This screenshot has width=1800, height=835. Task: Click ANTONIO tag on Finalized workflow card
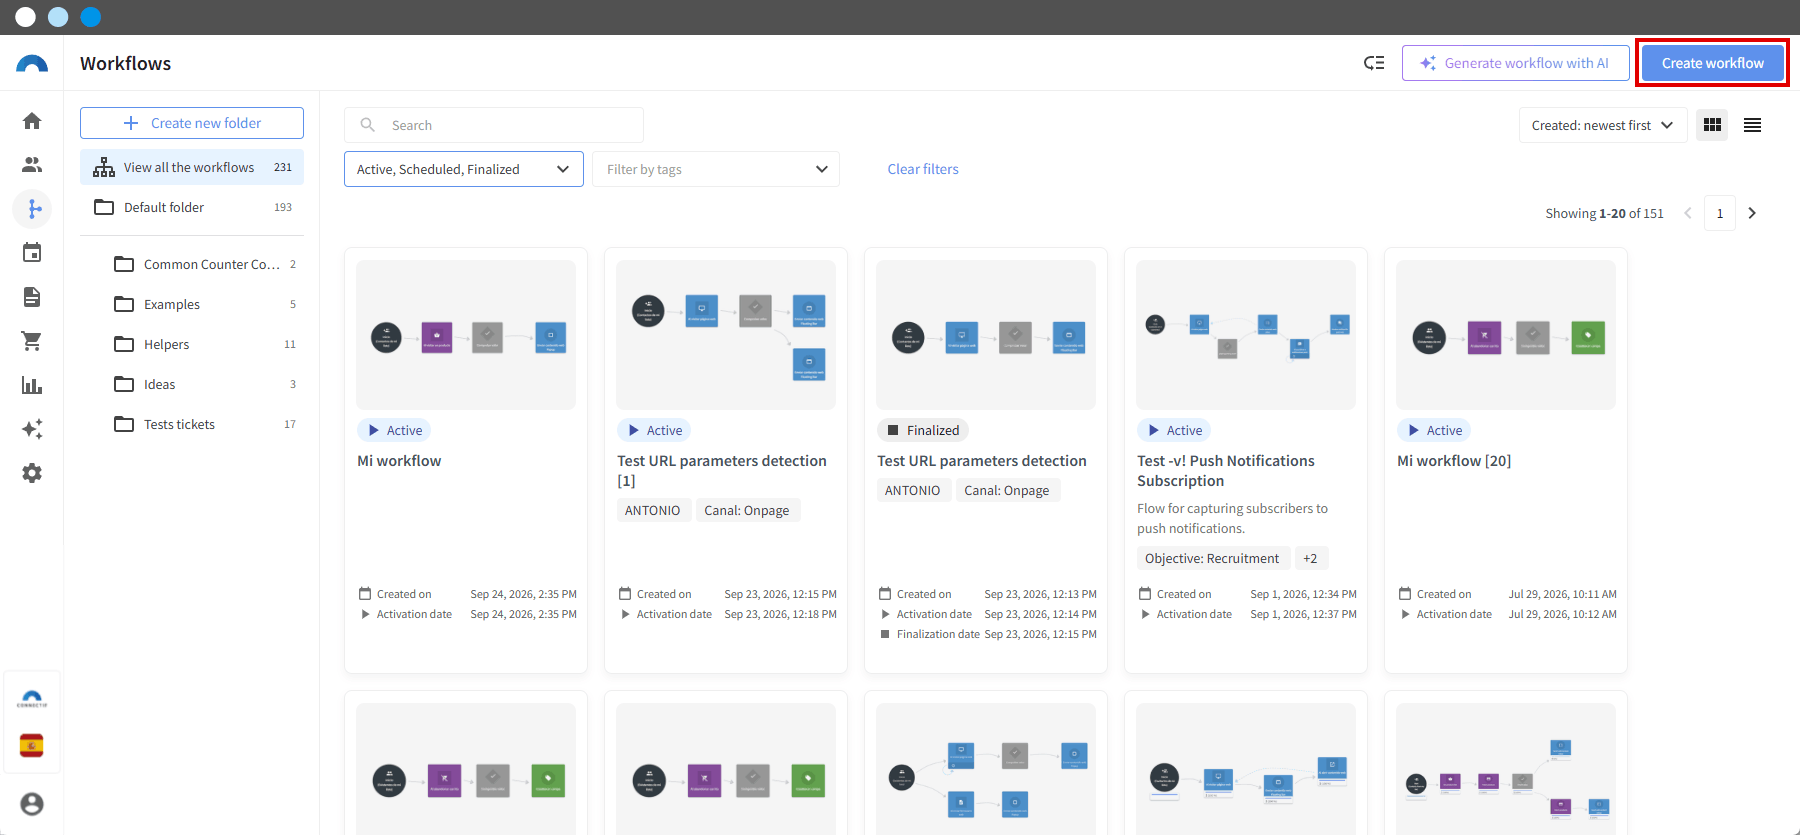pos(912,490)
